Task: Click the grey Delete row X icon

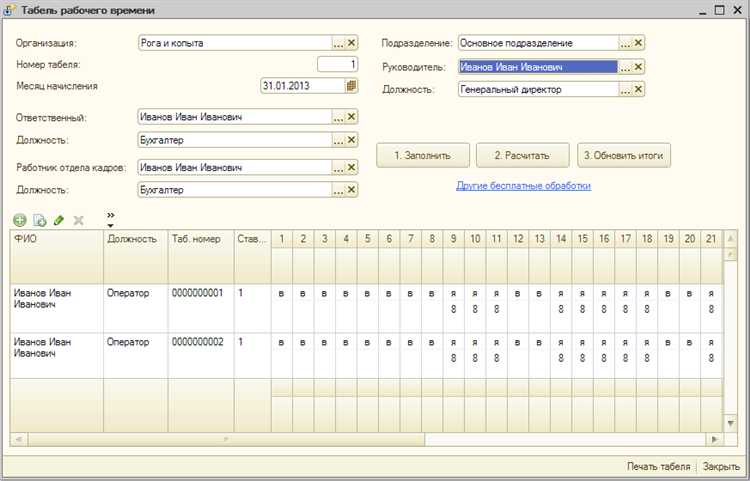Action: point(79,220)
